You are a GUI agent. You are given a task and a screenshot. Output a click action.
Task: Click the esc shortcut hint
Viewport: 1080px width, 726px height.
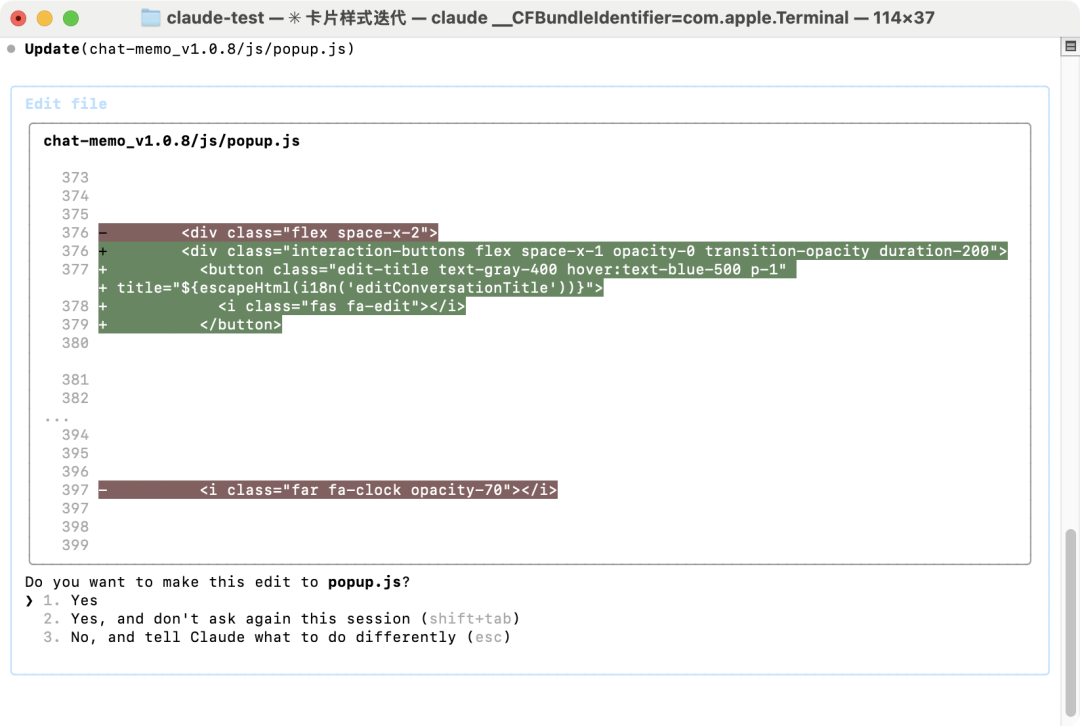pyautogui.click(x=488, y=637)
